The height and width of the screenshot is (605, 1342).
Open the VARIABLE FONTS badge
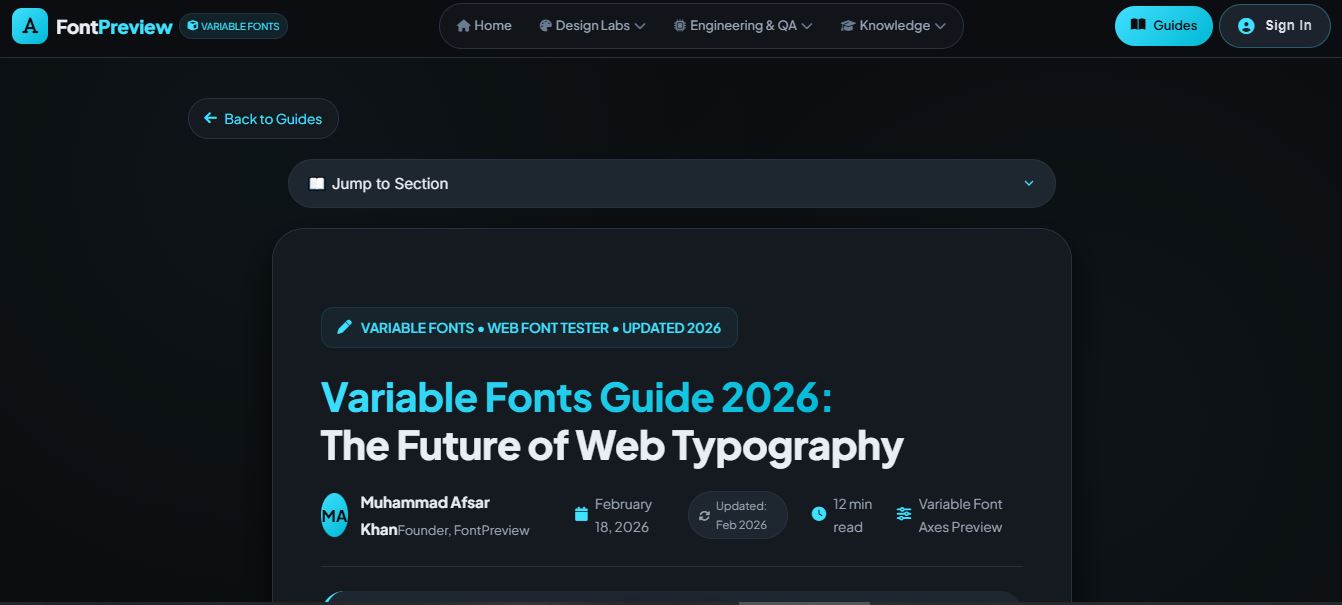(x=233, y=26)
